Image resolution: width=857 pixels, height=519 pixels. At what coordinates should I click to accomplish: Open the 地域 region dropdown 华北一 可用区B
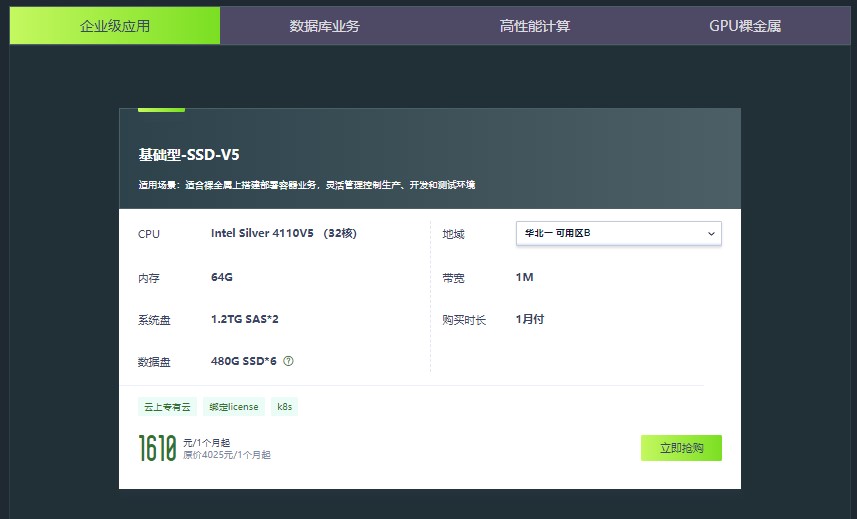point(619,233)
